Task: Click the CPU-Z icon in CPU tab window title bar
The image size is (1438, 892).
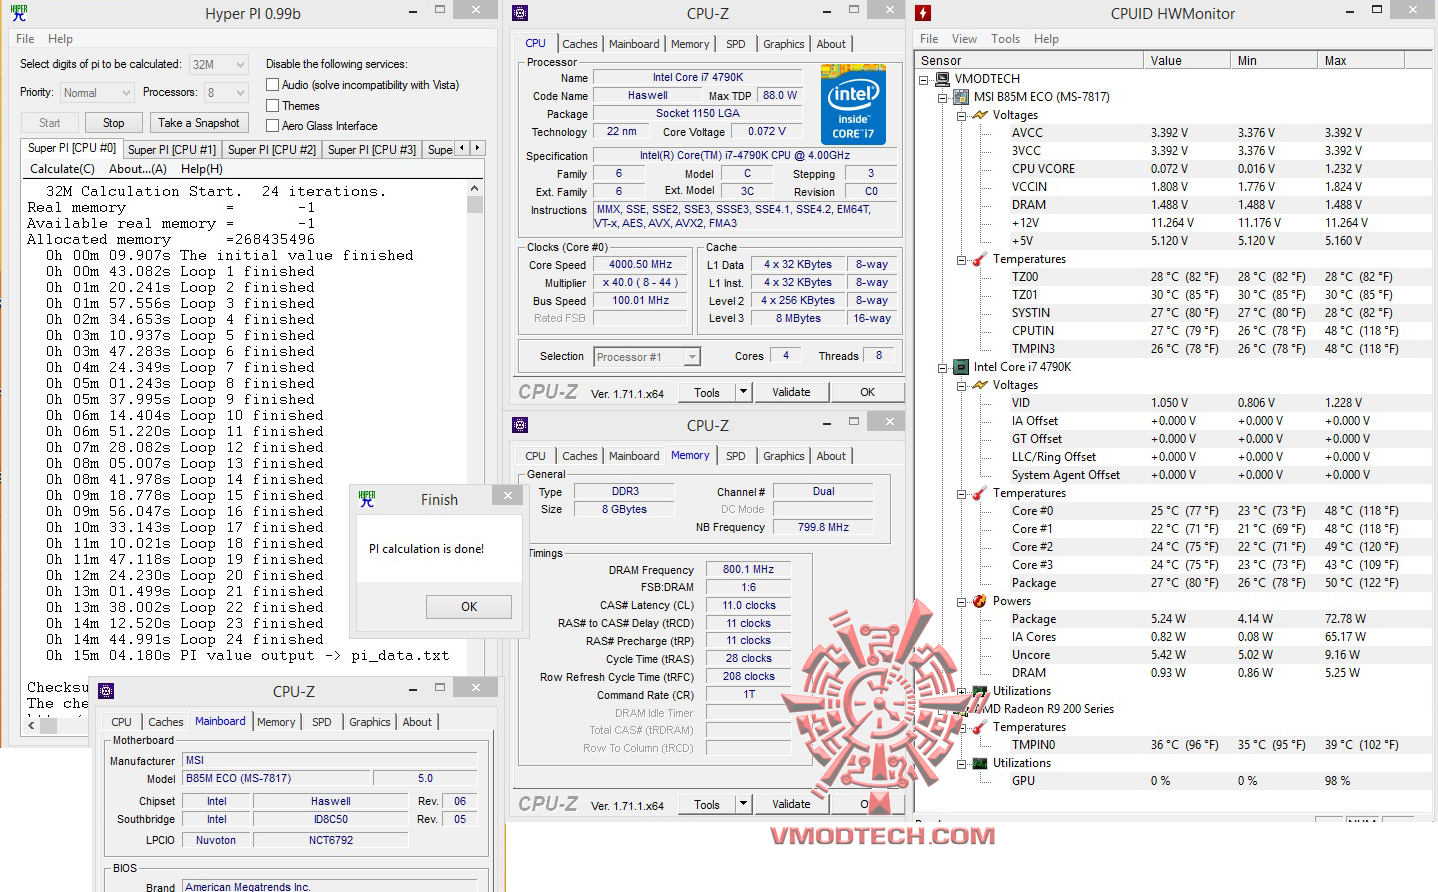Action: tap(520, 13)
